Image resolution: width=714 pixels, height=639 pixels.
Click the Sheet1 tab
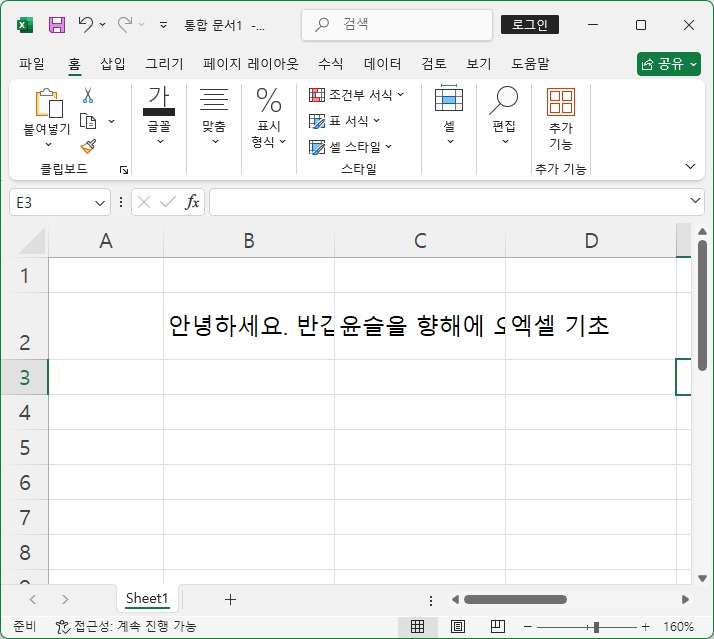point(147,598)
